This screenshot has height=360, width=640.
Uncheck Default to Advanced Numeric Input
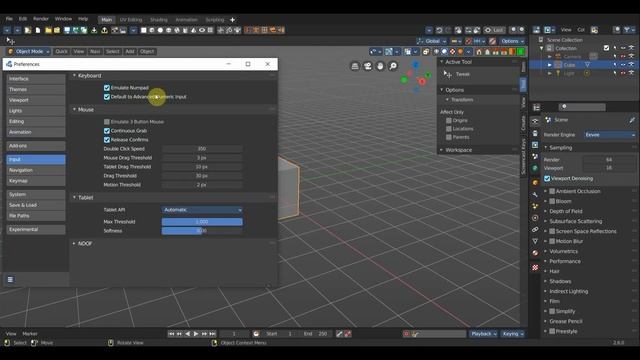tap(107, 97)
